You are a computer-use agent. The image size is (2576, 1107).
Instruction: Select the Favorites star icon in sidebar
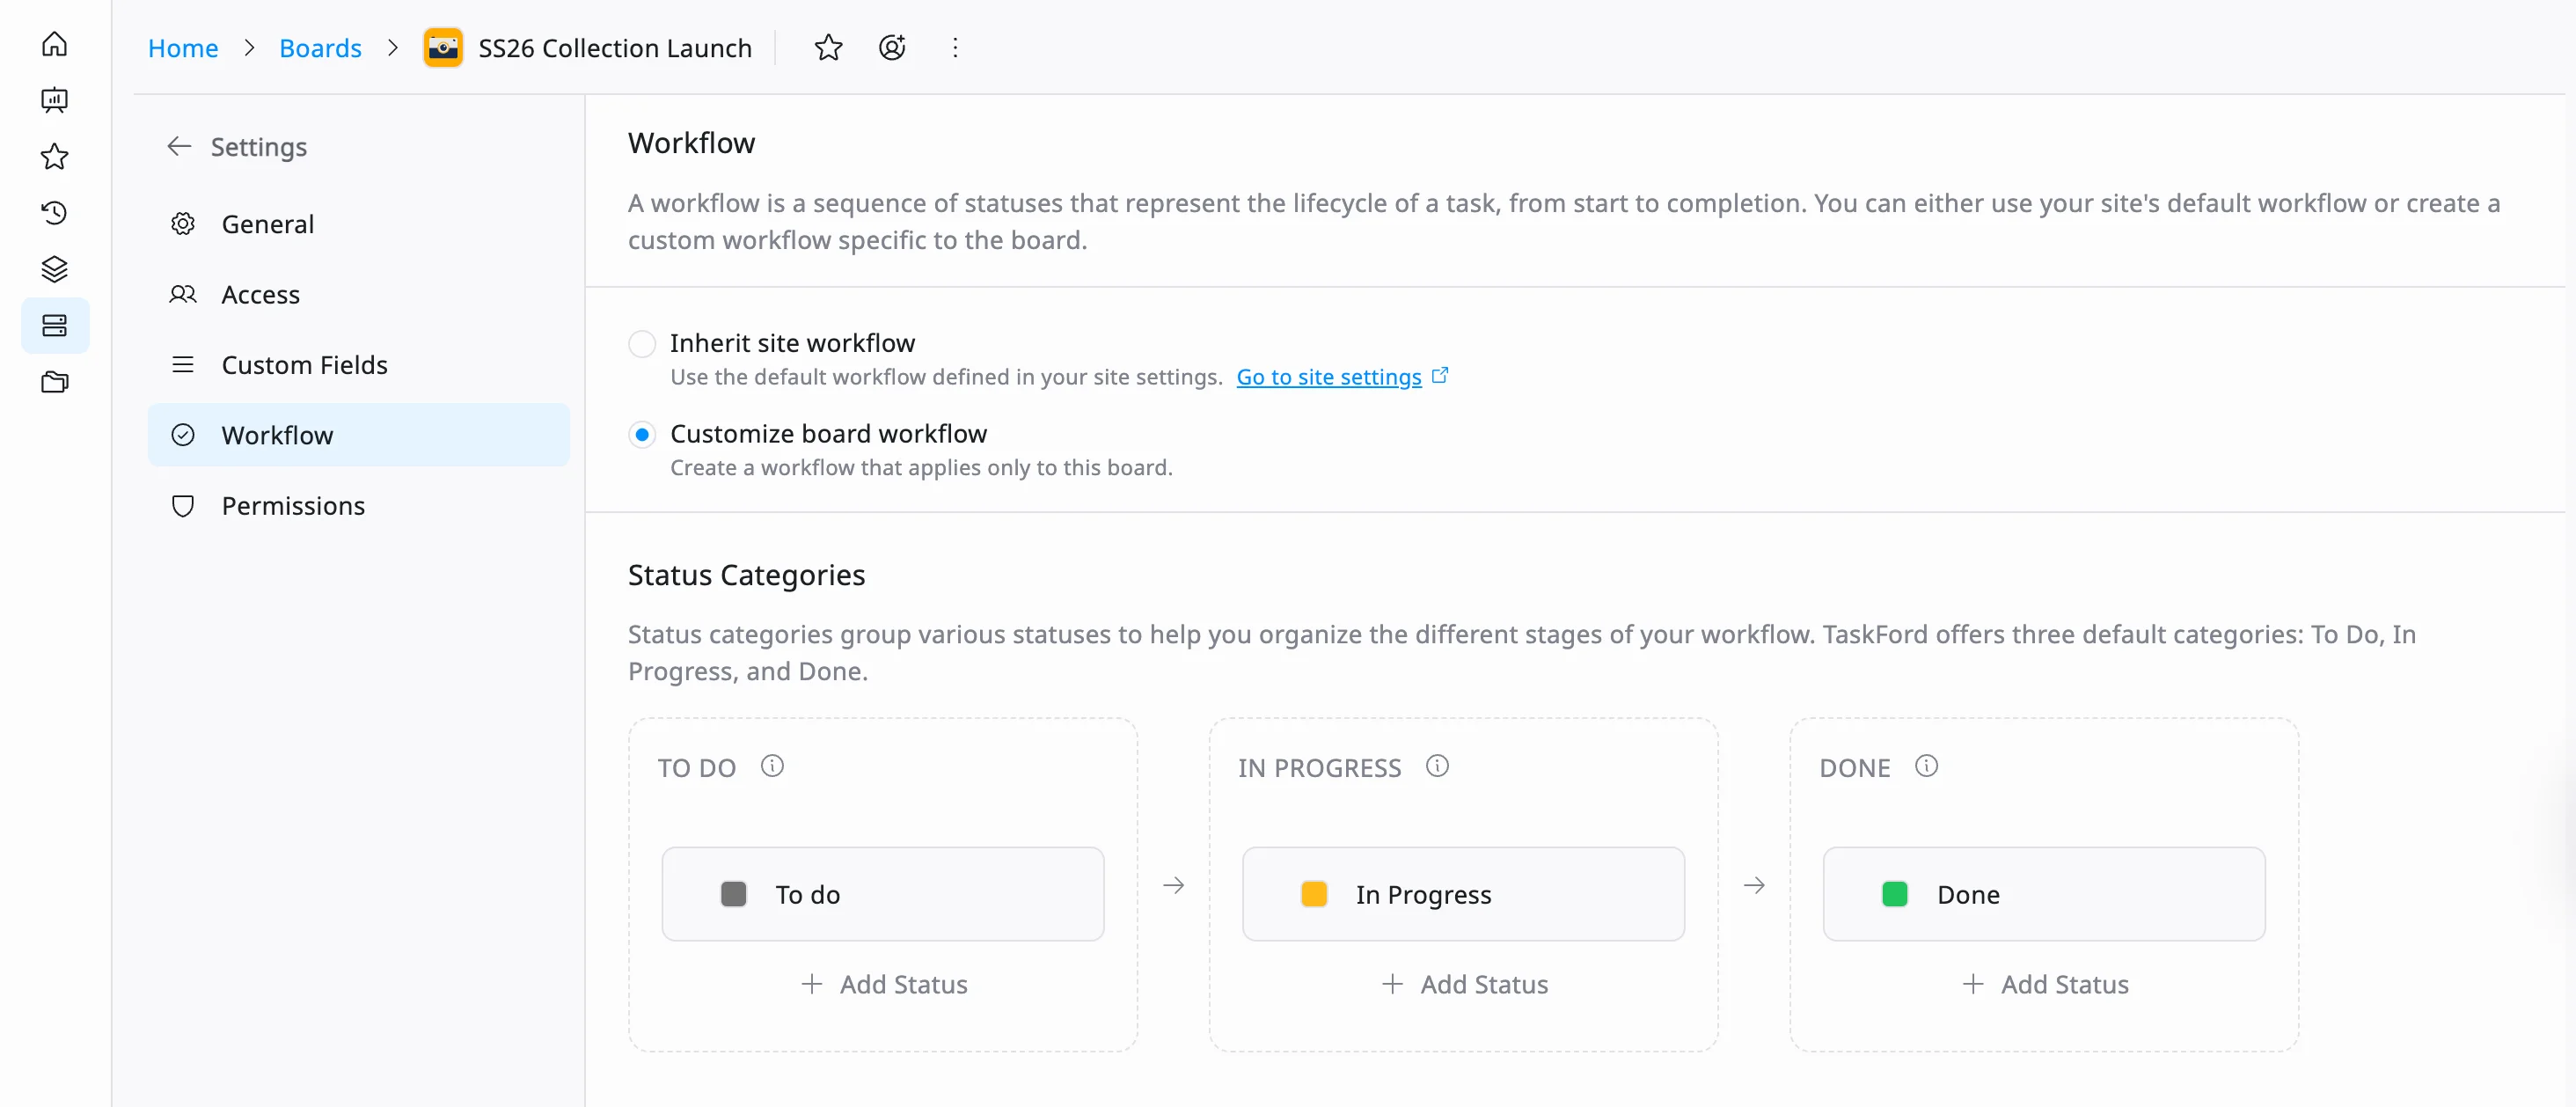(x=55, y=156)
